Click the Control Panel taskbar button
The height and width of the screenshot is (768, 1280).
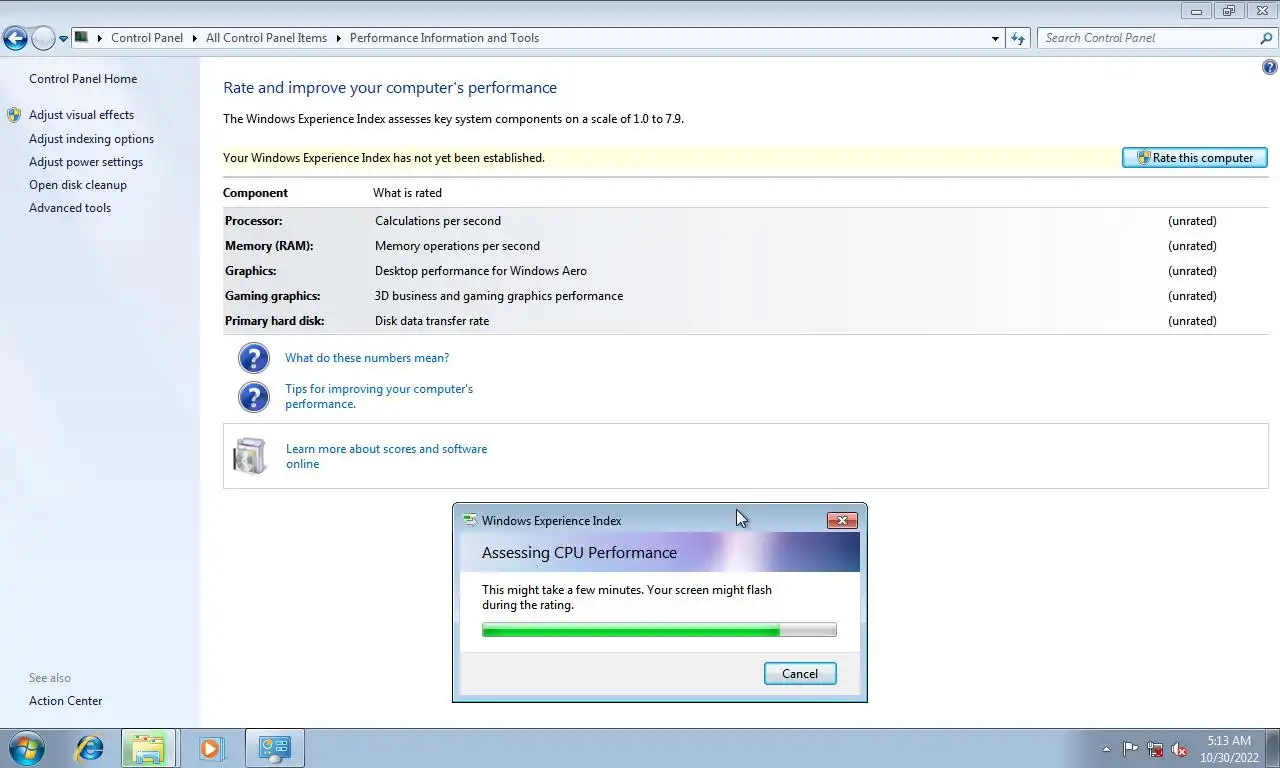pos(274,748)
